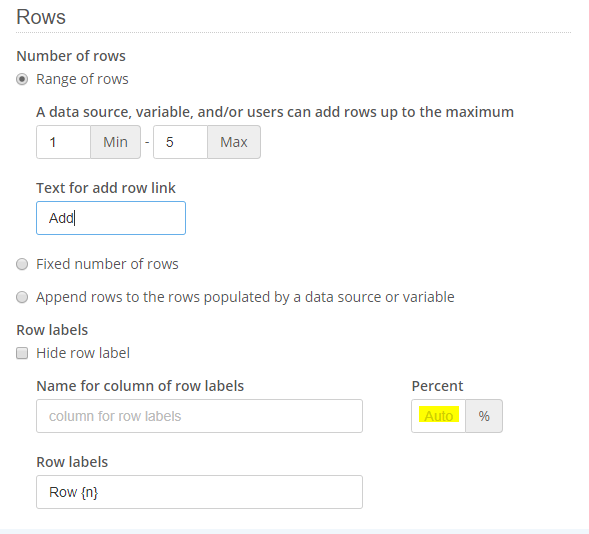The width and height of the screenshot is (589, 534).
Task: Choose the Fixed number of rows option
Action: (x=22, y=264)
